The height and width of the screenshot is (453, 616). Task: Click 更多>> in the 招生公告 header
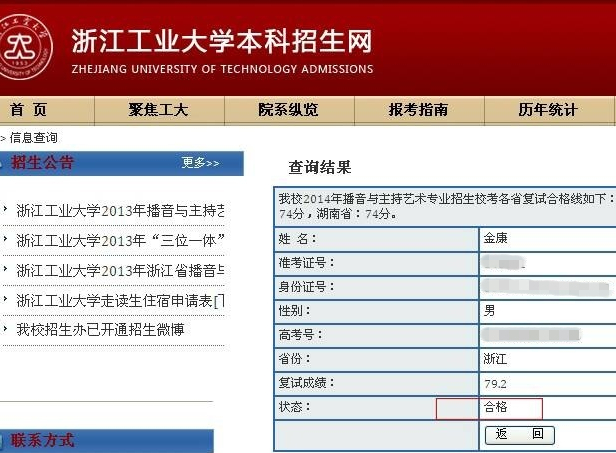click(x=200, y=163)
